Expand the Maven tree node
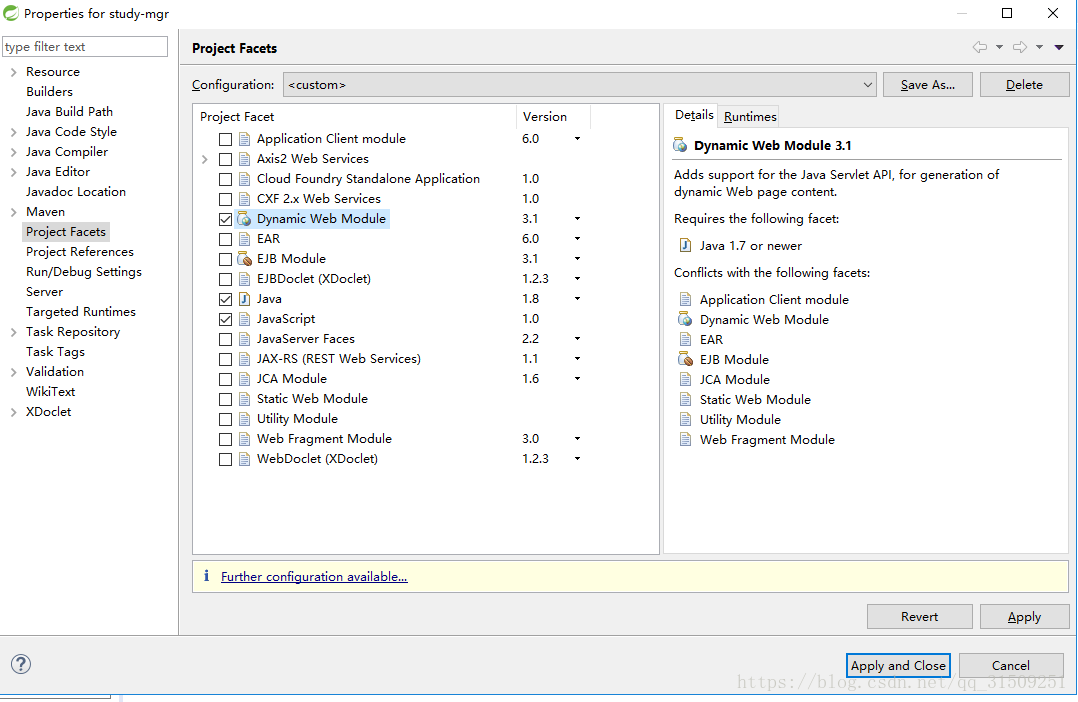 [x=13, y=212]
